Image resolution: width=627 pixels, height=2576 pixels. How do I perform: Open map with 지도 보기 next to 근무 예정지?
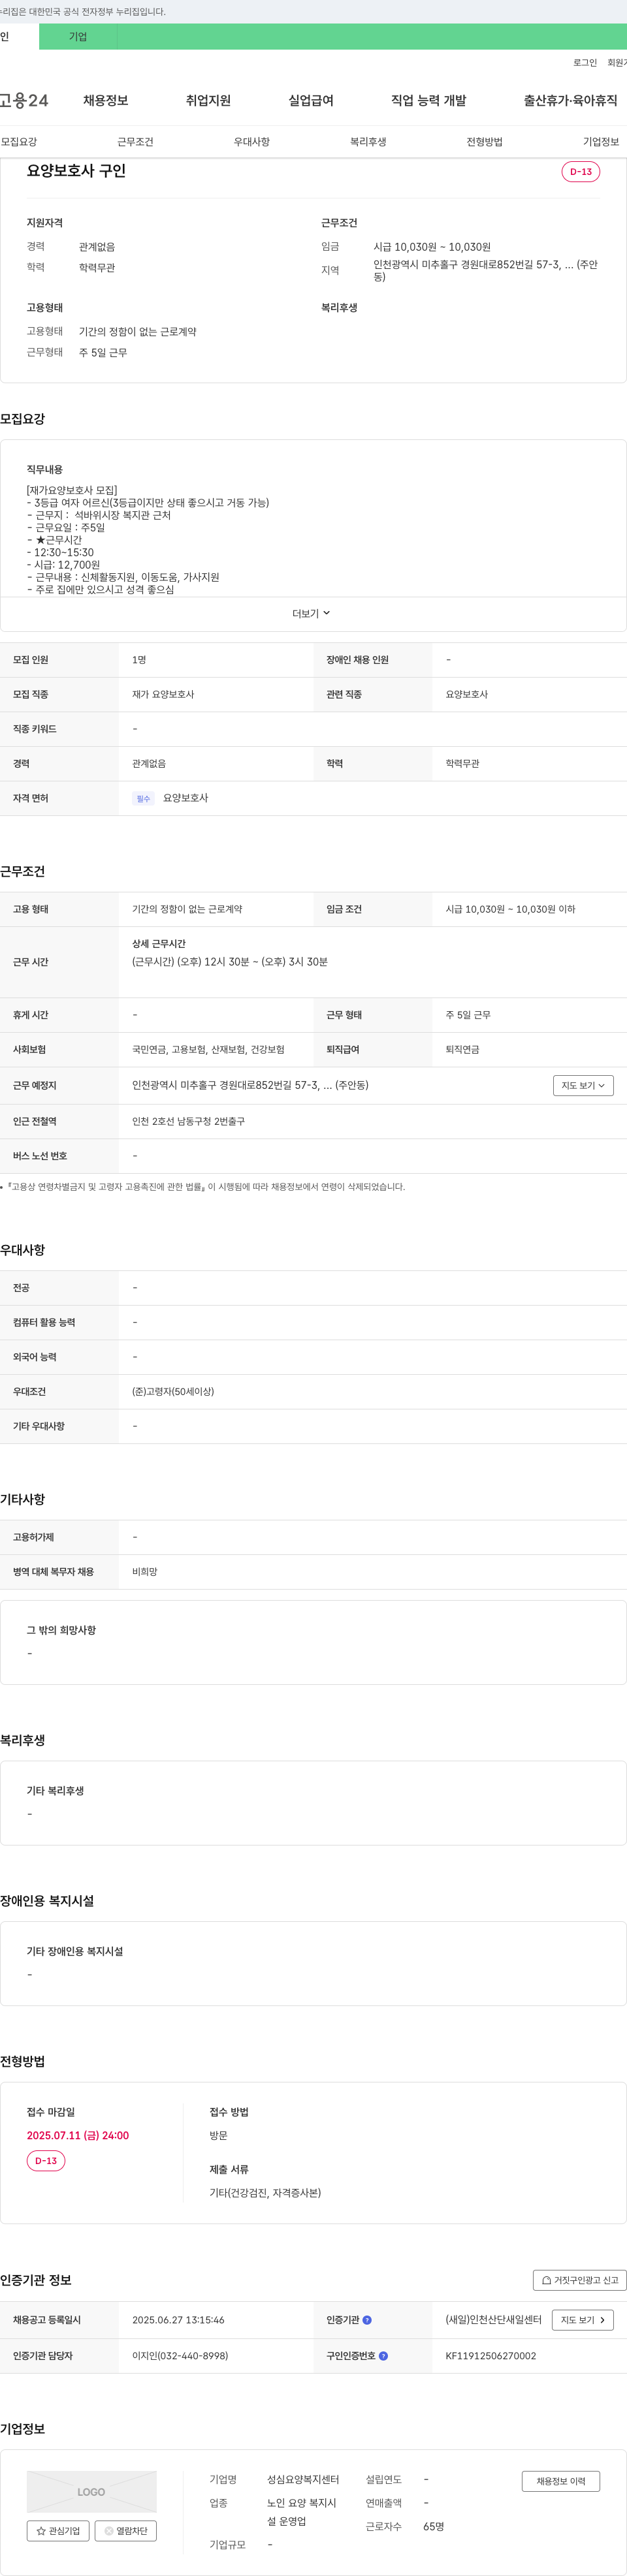pos(583,1086)
